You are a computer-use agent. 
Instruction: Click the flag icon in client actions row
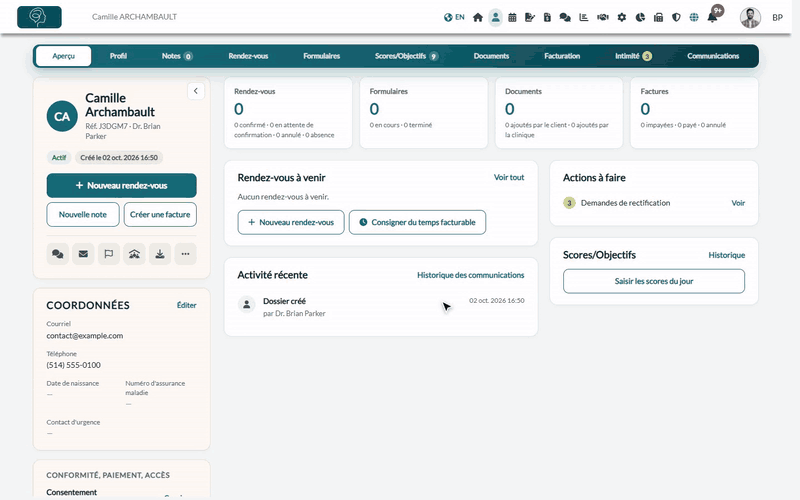pyautogui.click(x=109, y=254)
